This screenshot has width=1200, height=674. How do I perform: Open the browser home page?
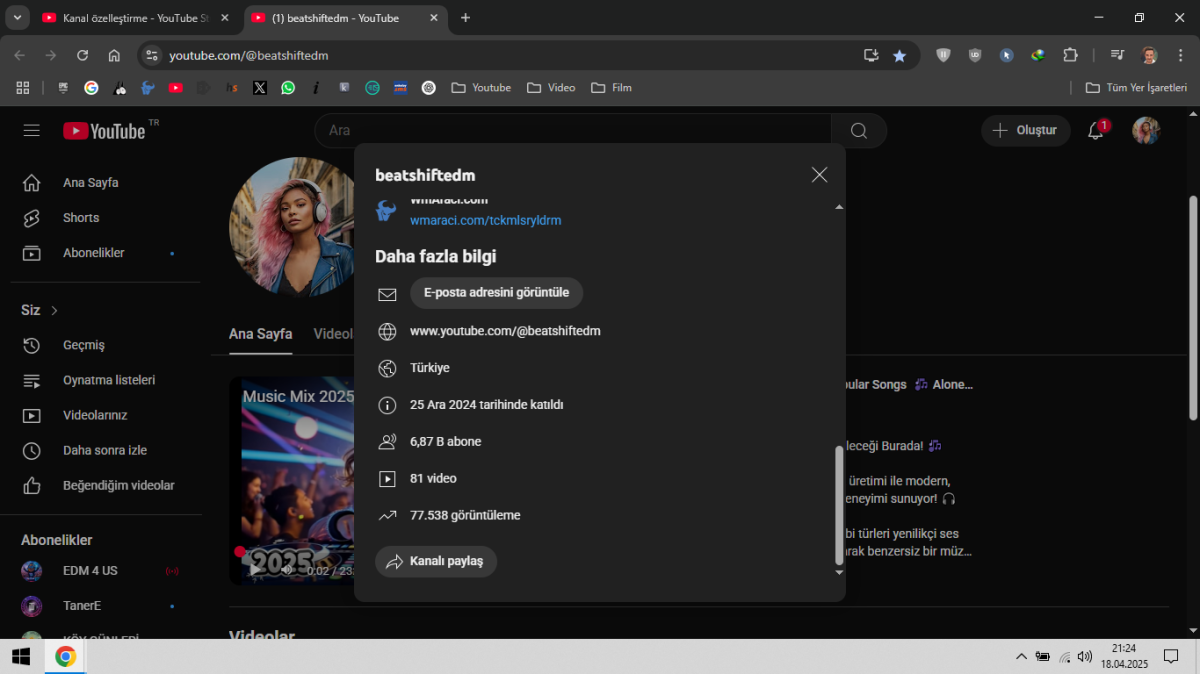(114, 56)
